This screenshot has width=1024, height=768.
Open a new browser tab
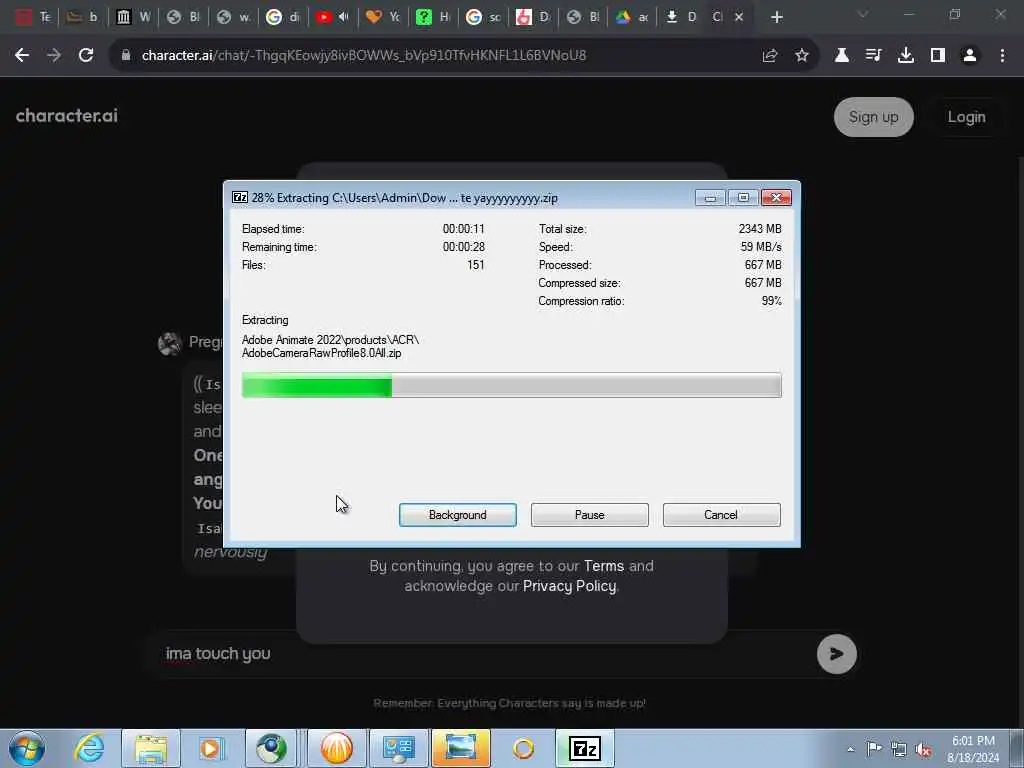coord(776,18)
